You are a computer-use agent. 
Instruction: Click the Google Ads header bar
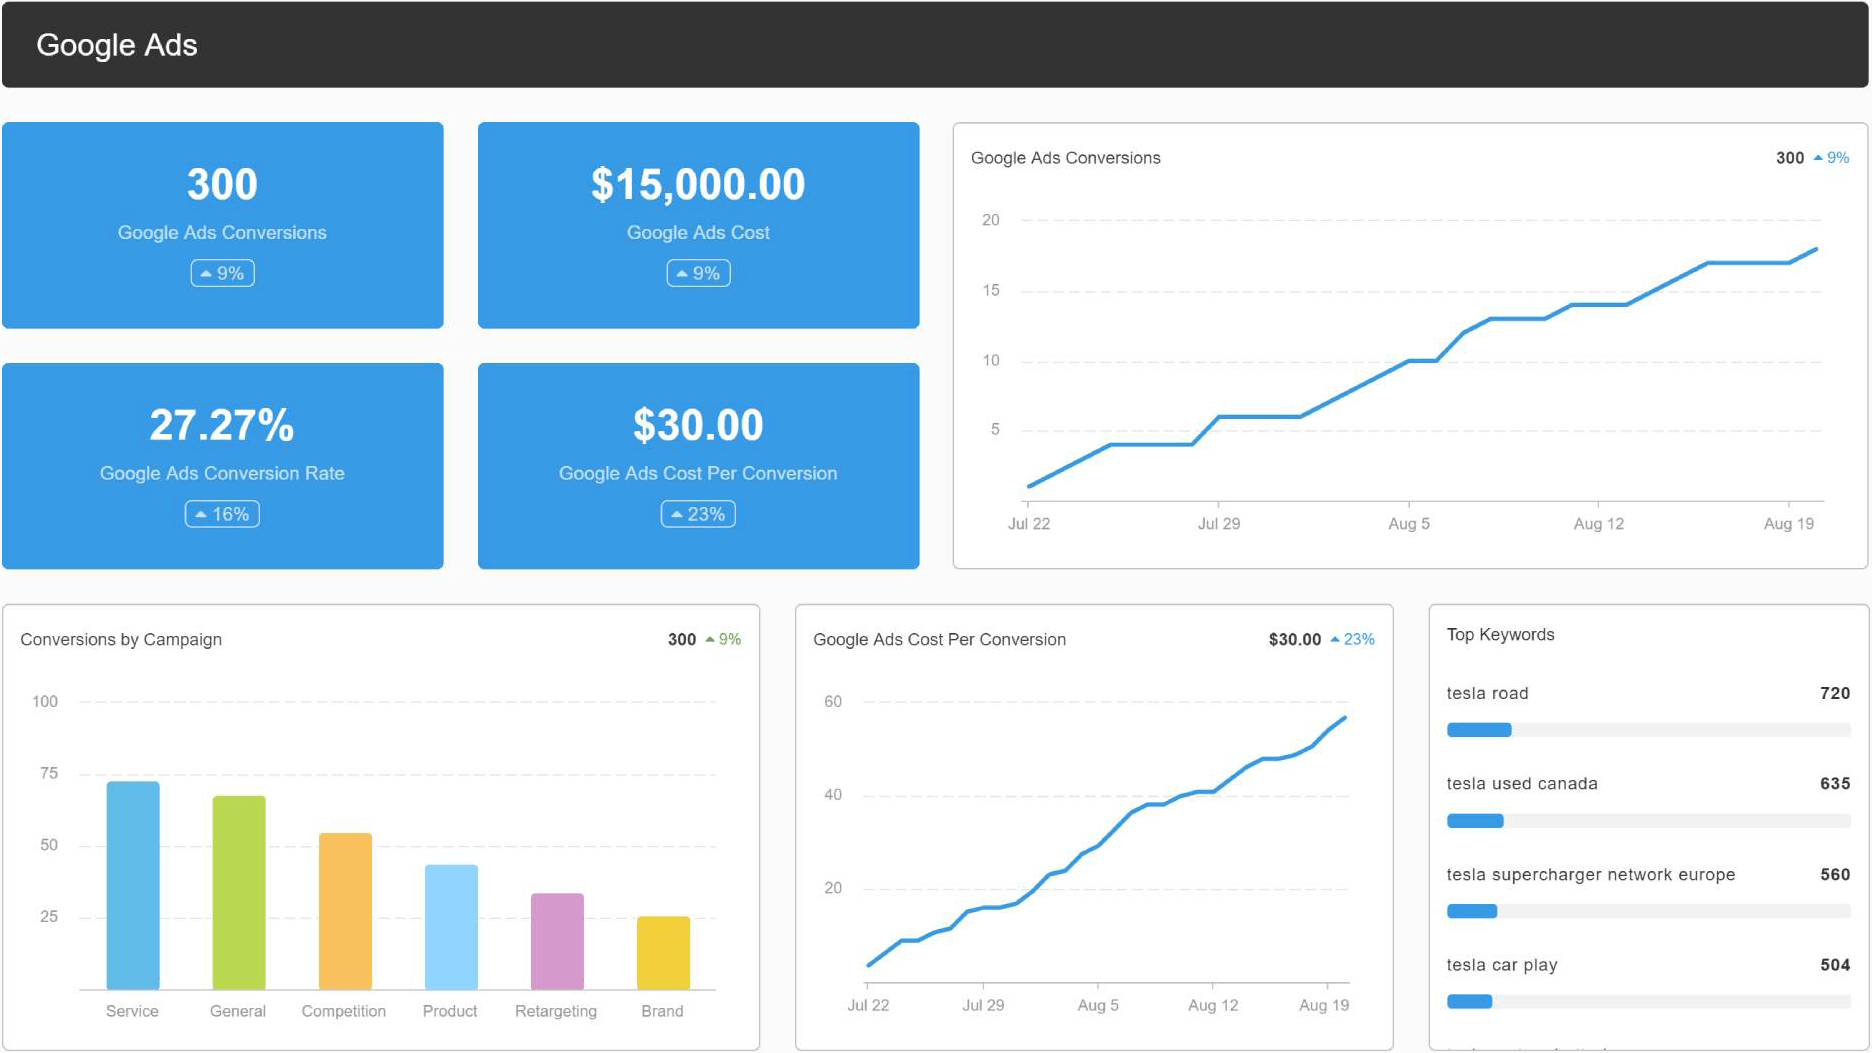click(117, 44)
